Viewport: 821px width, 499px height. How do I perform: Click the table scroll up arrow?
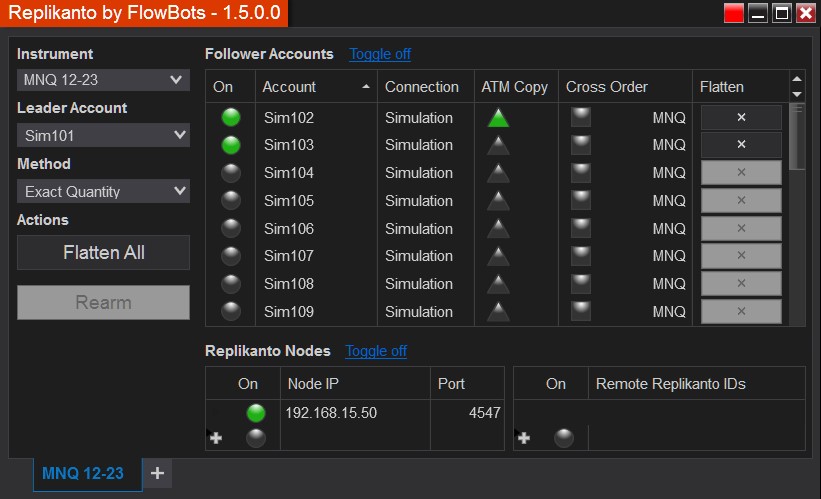pyautogui.click(x=797, y=79)
